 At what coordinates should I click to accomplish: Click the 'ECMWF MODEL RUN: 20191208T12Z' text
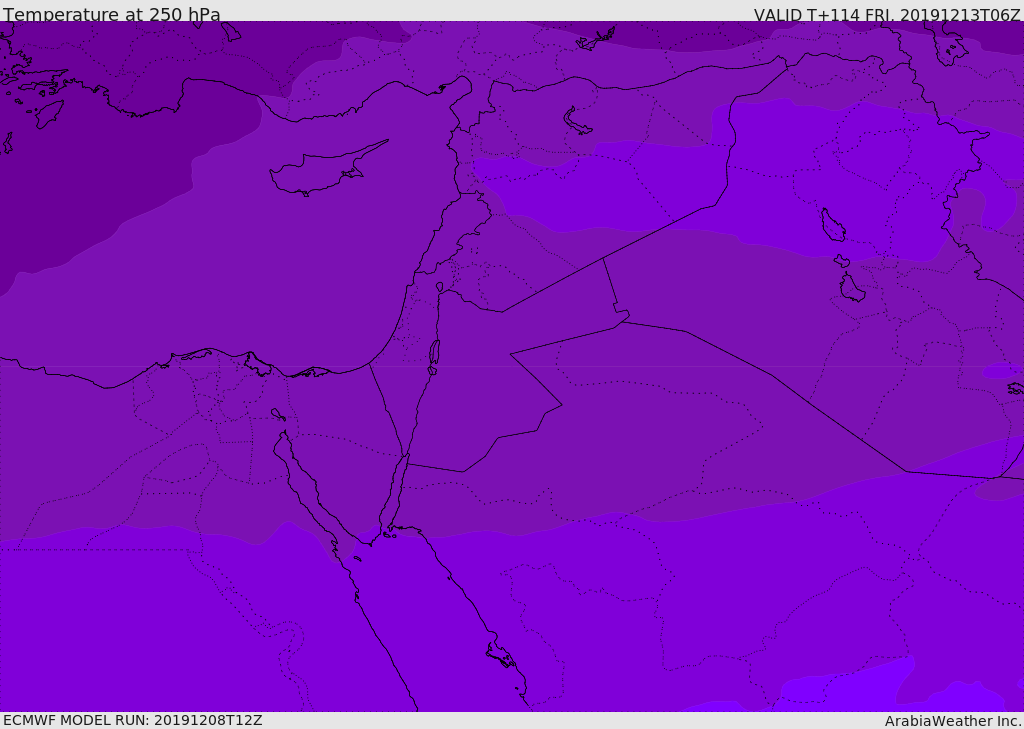point(133,720)
